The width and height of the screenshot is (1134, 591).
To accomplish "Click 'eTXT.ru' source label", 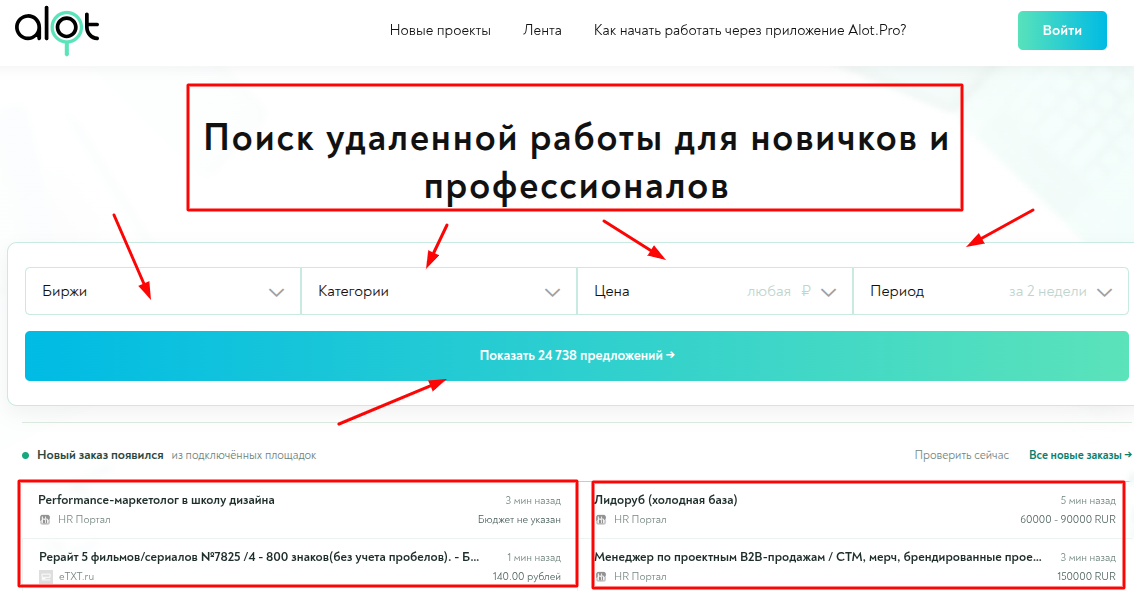I will tap(76, 577).
